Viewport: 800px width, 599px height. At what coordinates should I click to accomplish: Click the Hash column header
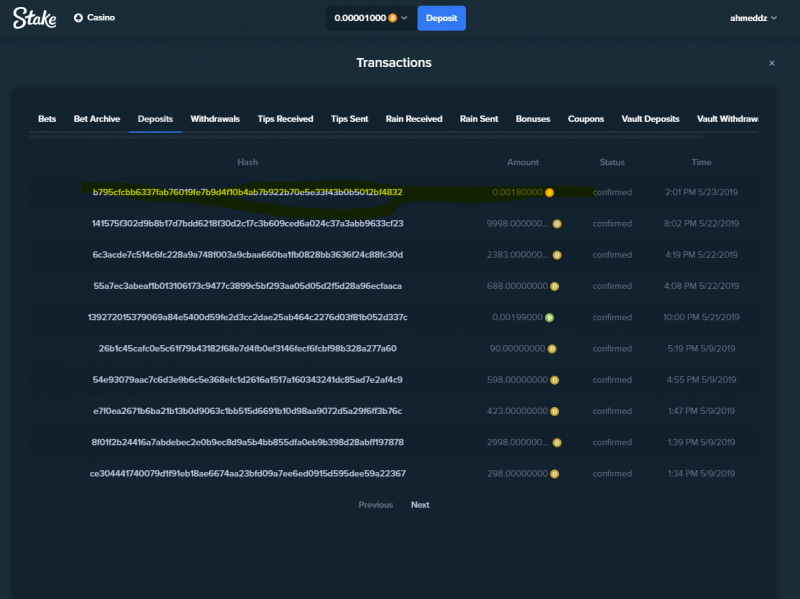coord(247,162)
